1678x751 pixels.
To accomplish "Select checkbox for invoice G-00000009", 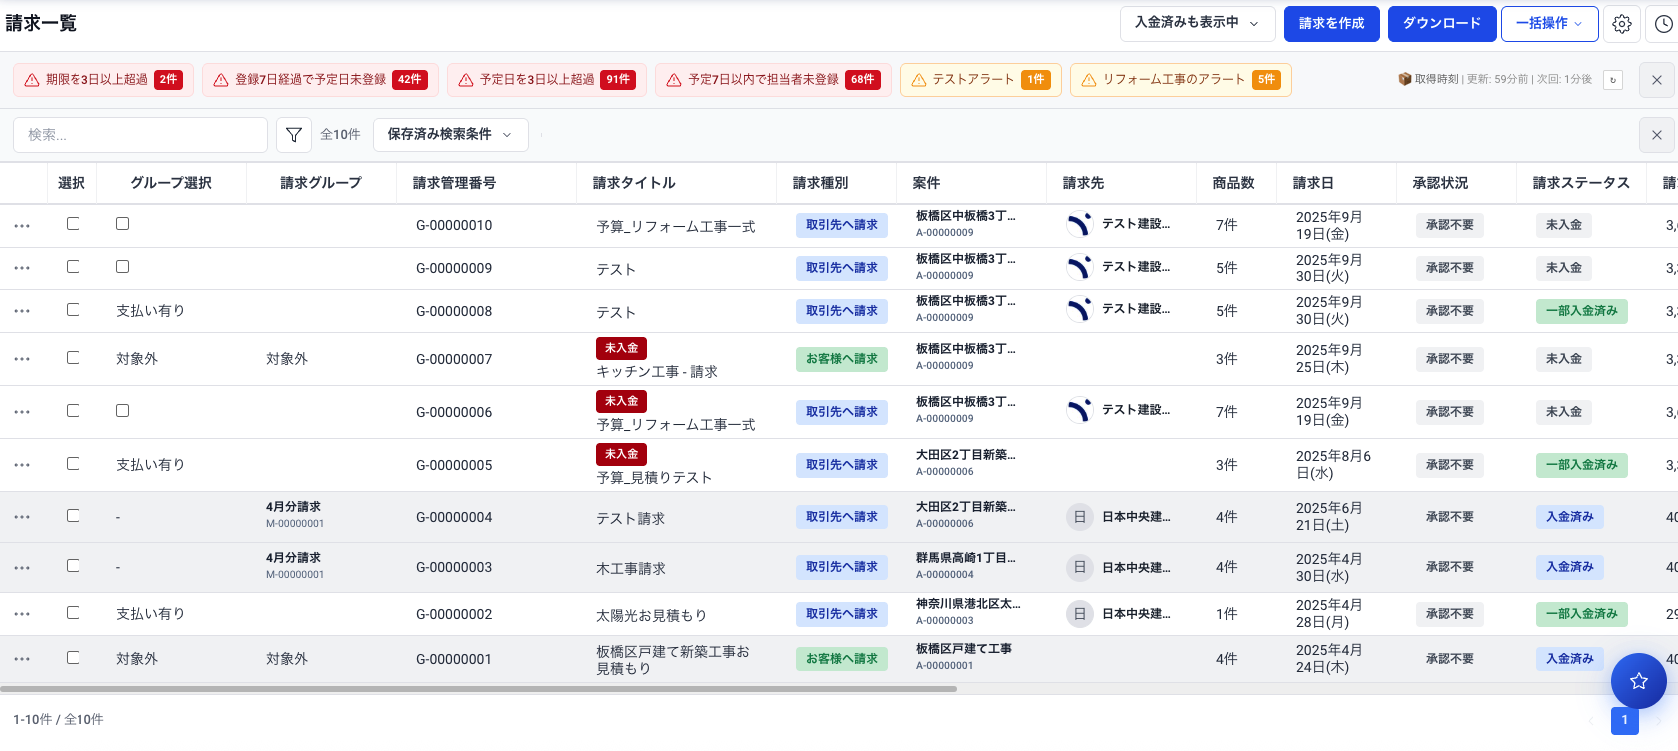I will pos(73,267).
